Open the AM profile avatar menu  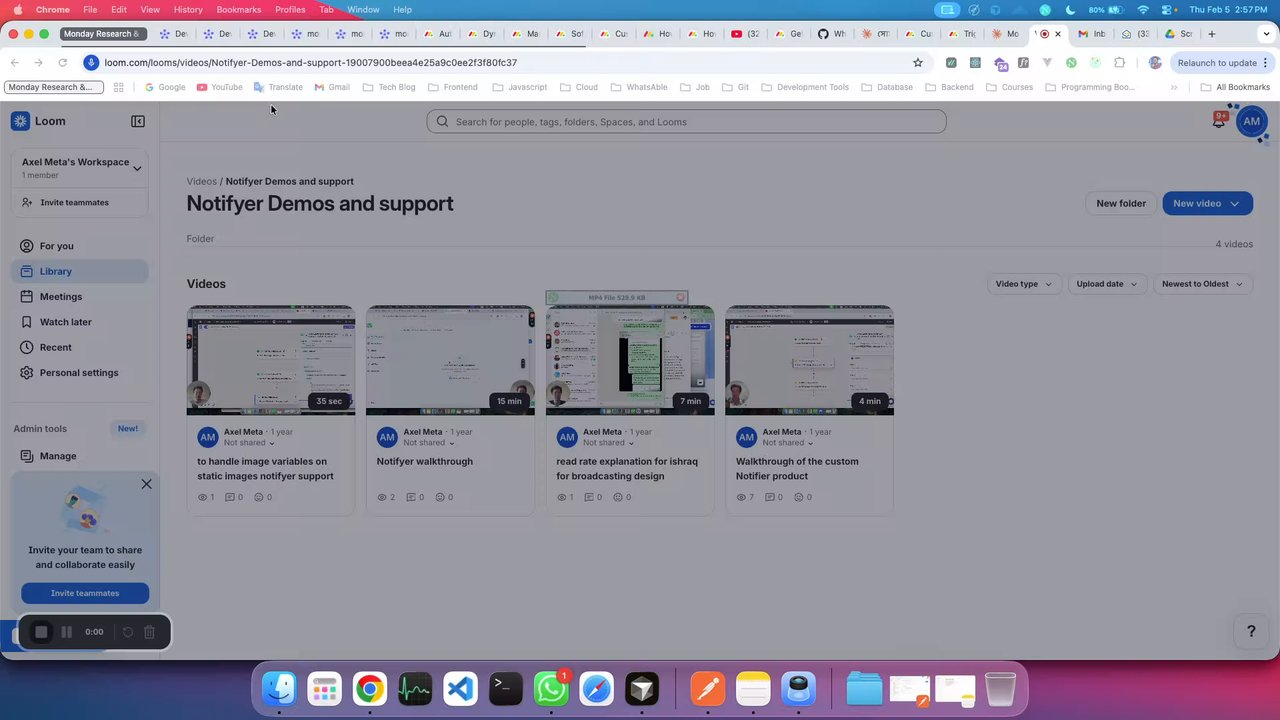tap(1251, 121)
